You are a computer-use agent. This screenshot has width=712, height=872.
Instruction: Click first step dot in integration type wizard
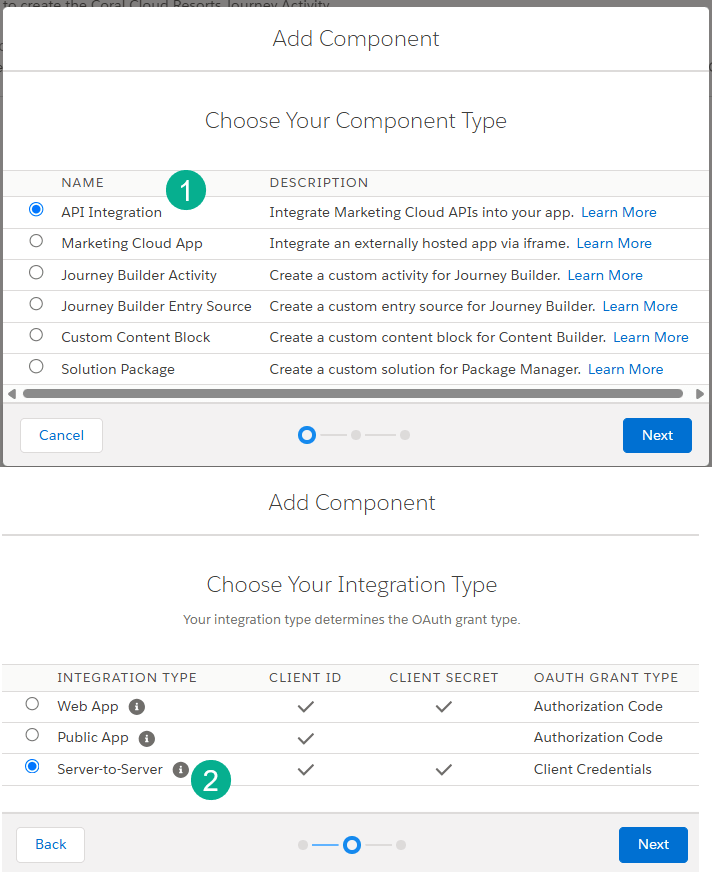pos(303,845)
